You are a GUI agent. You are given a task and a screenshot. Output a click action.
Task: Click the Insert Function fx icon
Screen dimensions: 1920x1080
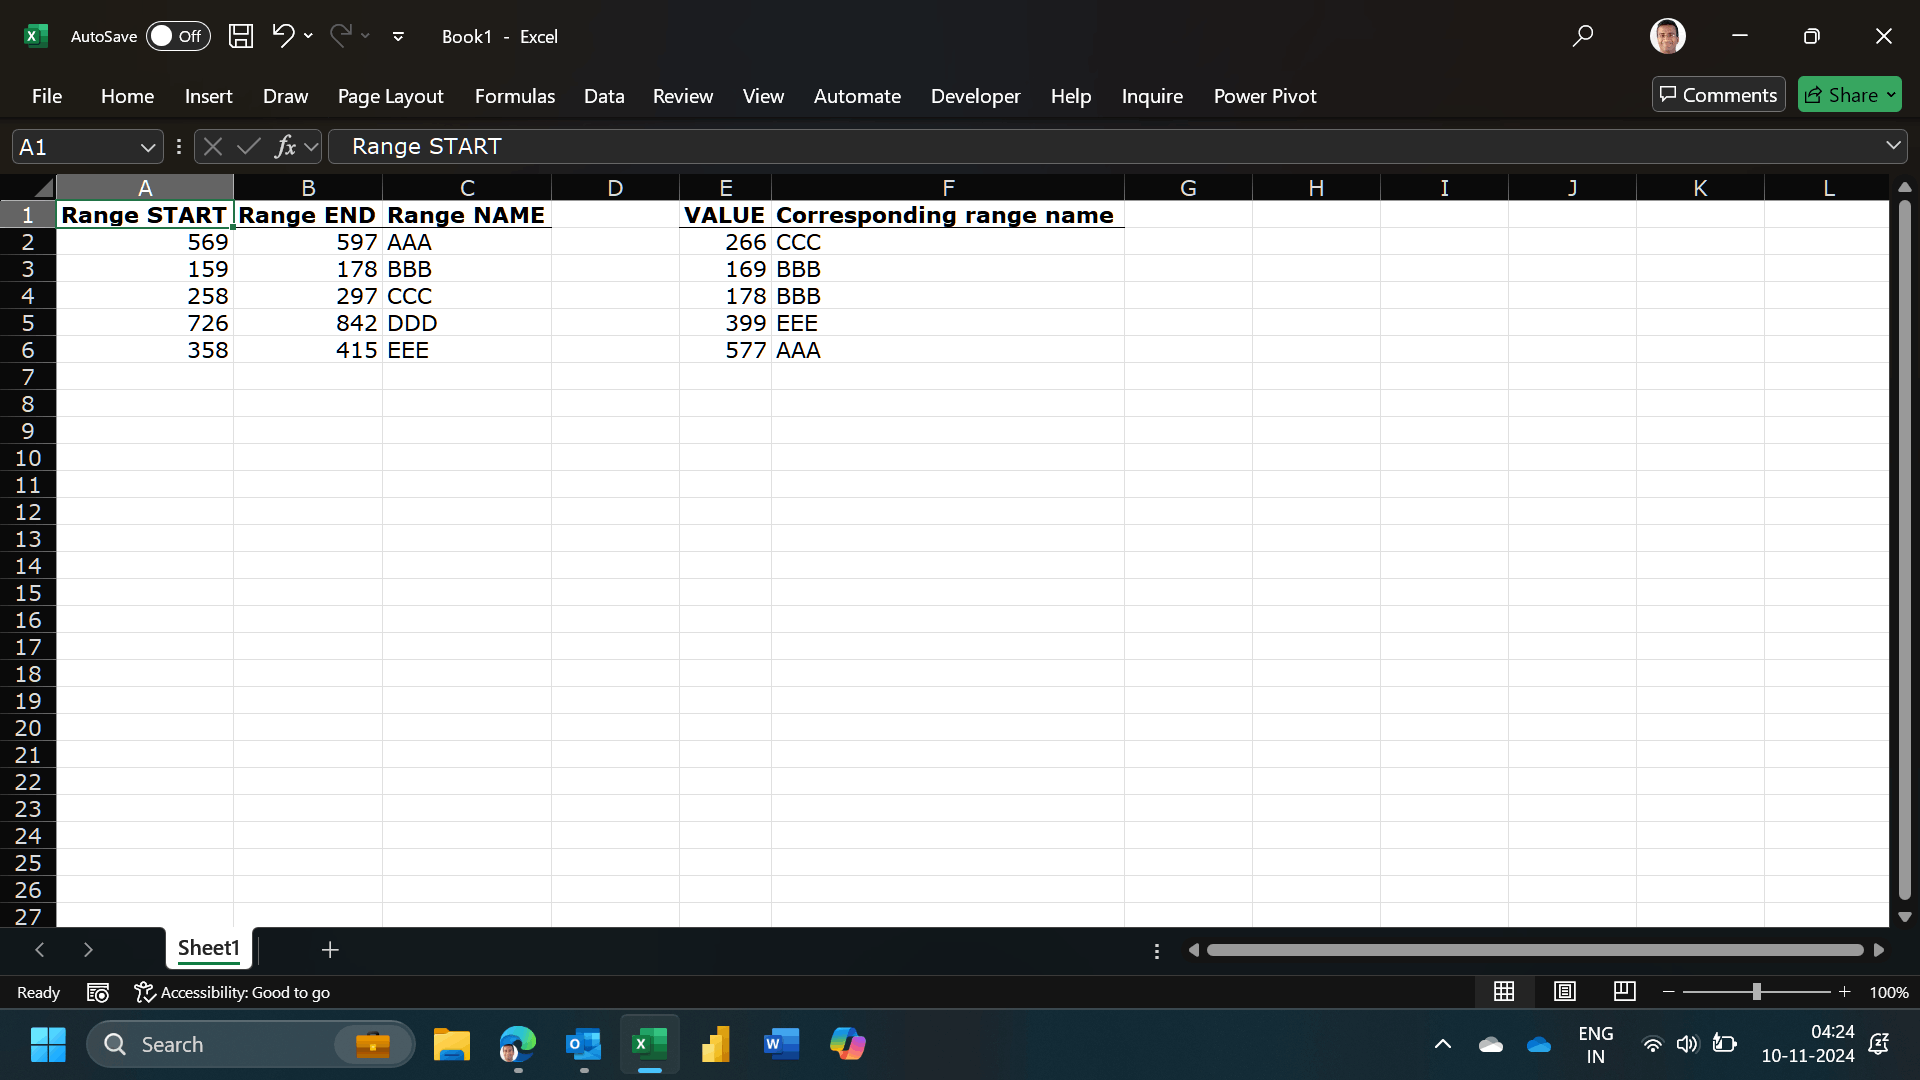(285, 147)
